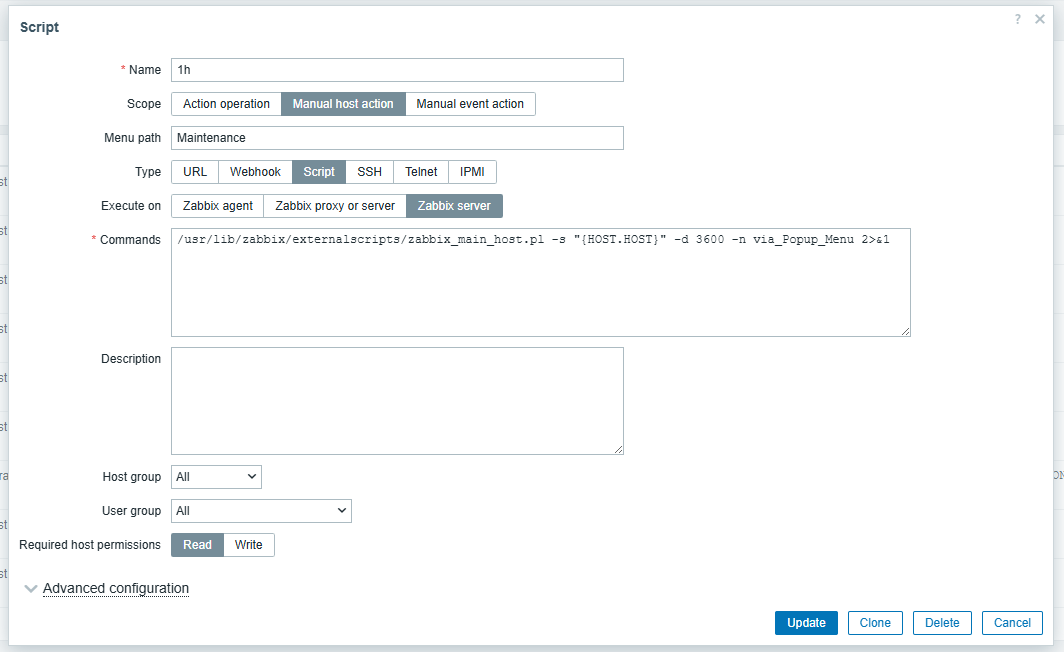1064x652 pixels.
Task: Expand the Advanced configuration section
Action: 115,588
